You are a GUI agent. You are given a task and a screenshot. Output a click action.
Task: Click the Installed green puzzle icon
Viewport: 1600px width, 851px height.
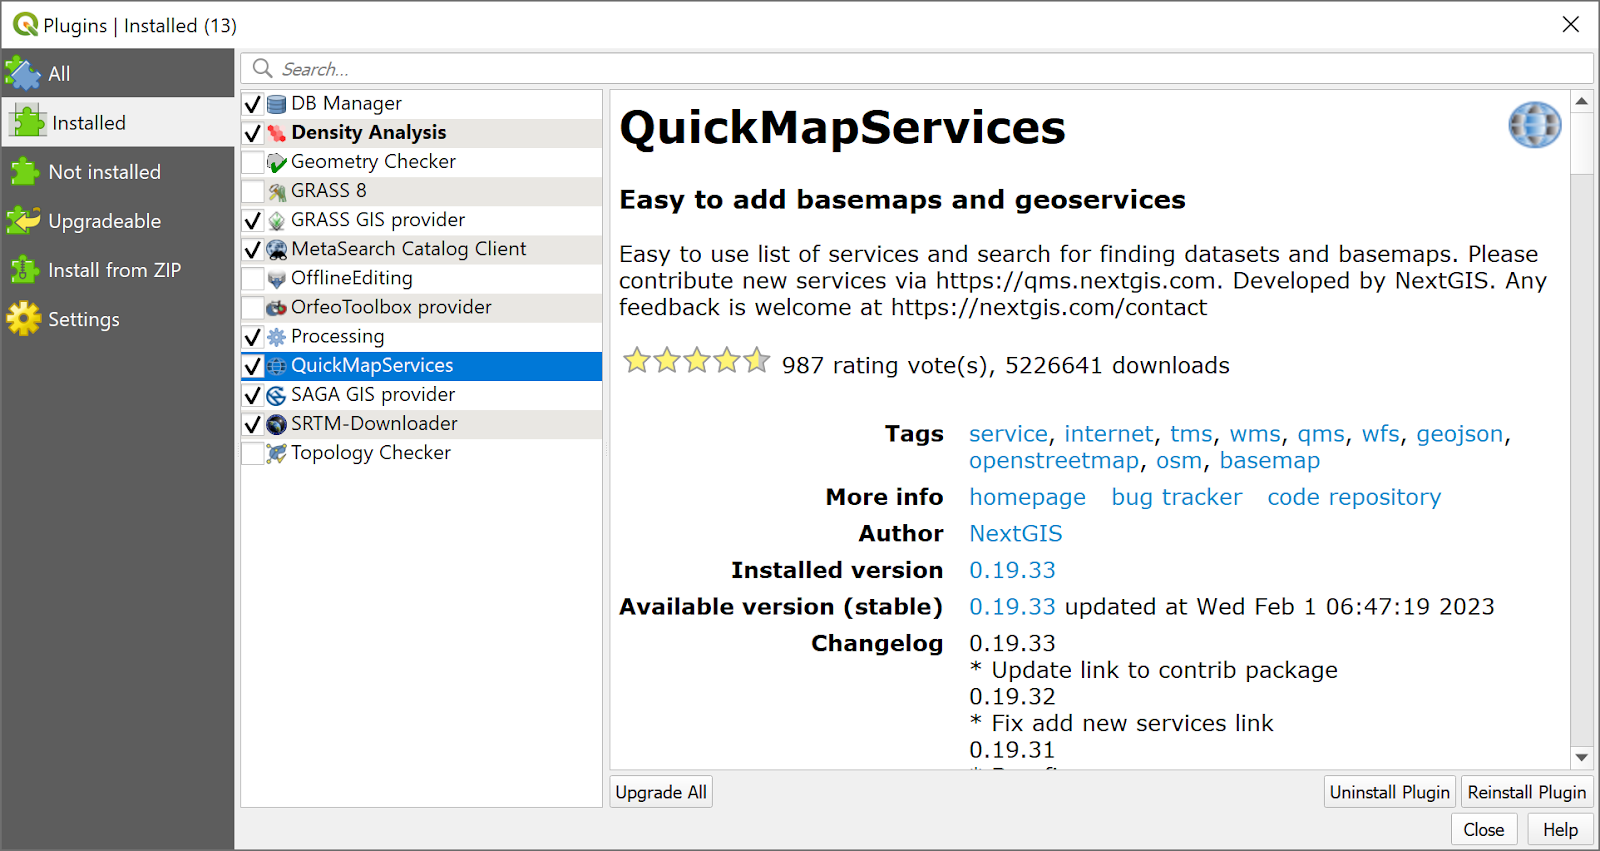tap(28, 122)
